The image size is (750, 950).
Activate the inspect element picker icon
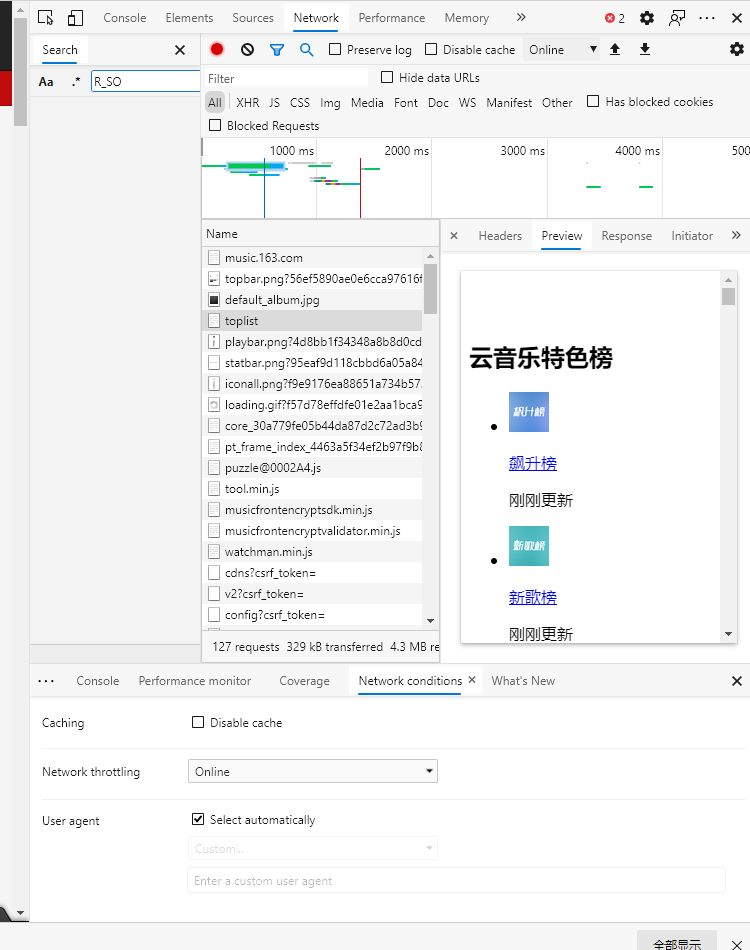point(45,18)
